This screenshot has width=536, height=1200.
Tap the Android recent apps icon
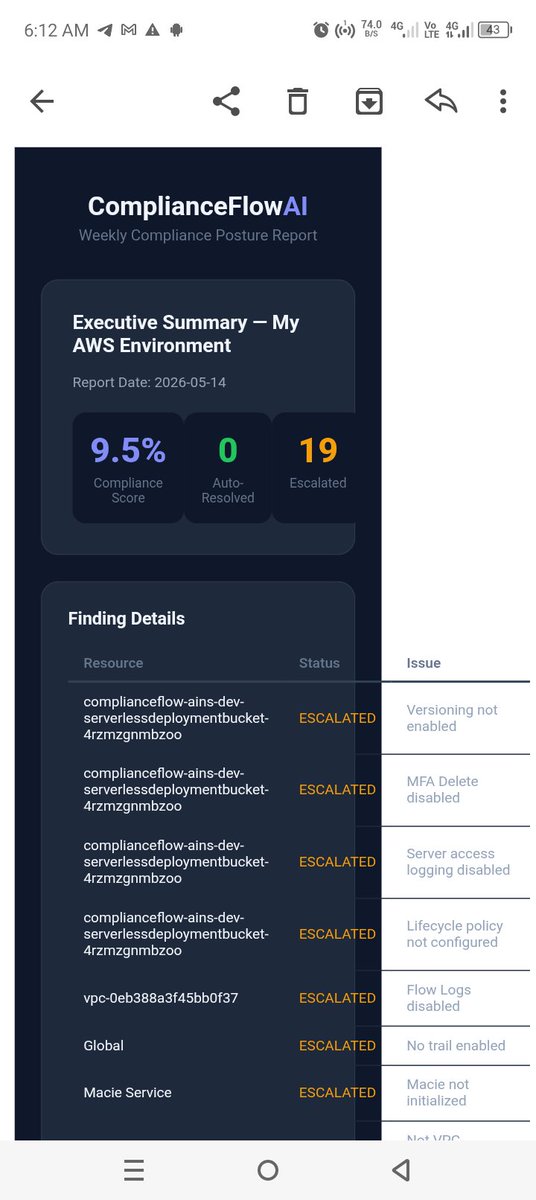click(134, 1170)
